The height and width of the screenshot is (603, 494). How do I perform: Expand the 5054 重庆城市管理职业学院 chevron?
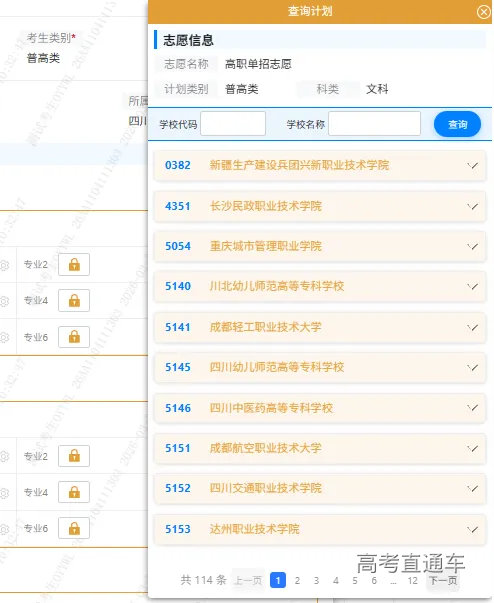pos(472,246)
